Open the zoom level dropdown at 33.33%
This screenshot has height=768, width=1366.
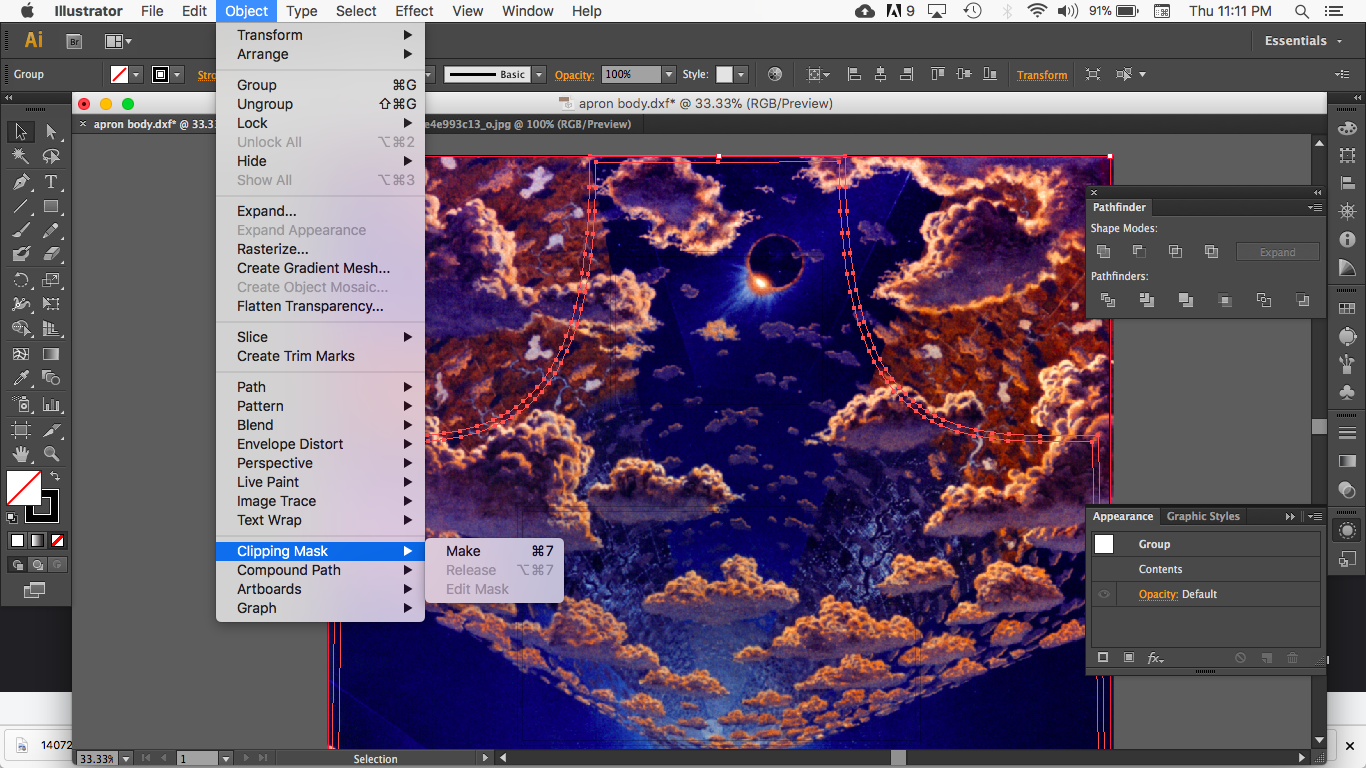coord(124,759)
